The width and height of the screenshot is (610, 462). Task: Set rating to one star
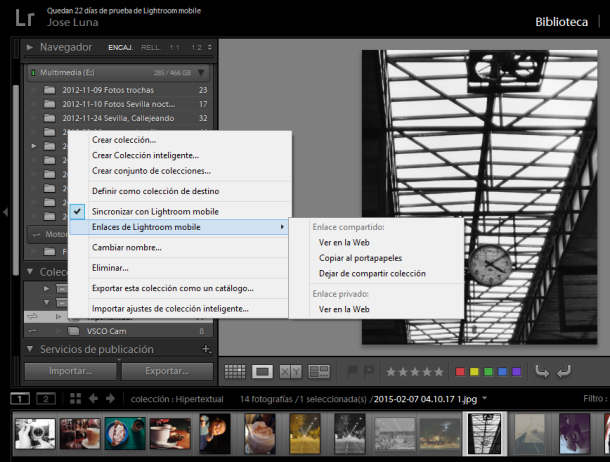(x=391, y=372)
